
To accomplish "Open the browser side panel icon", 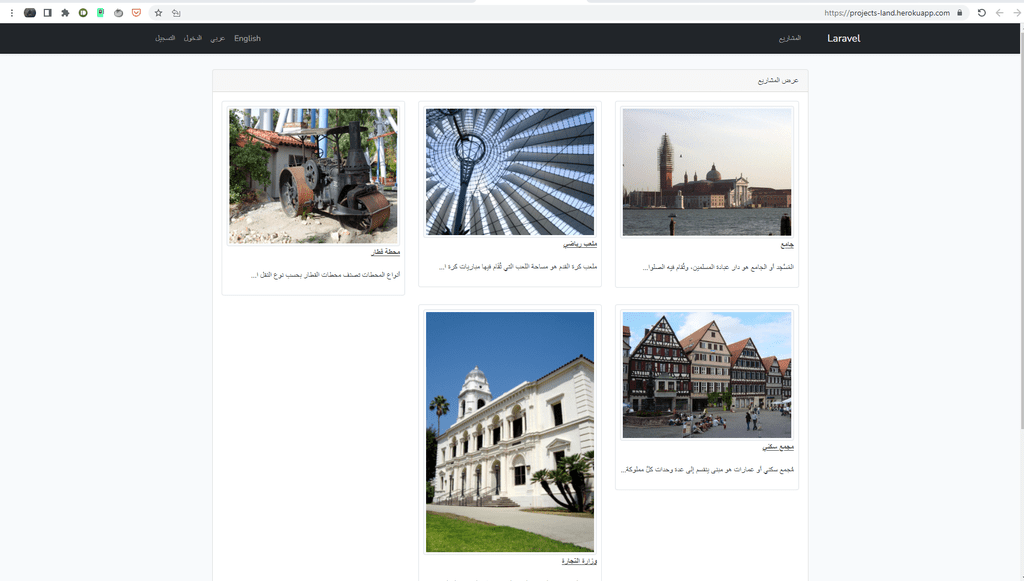I will click(x=48, y=12).
